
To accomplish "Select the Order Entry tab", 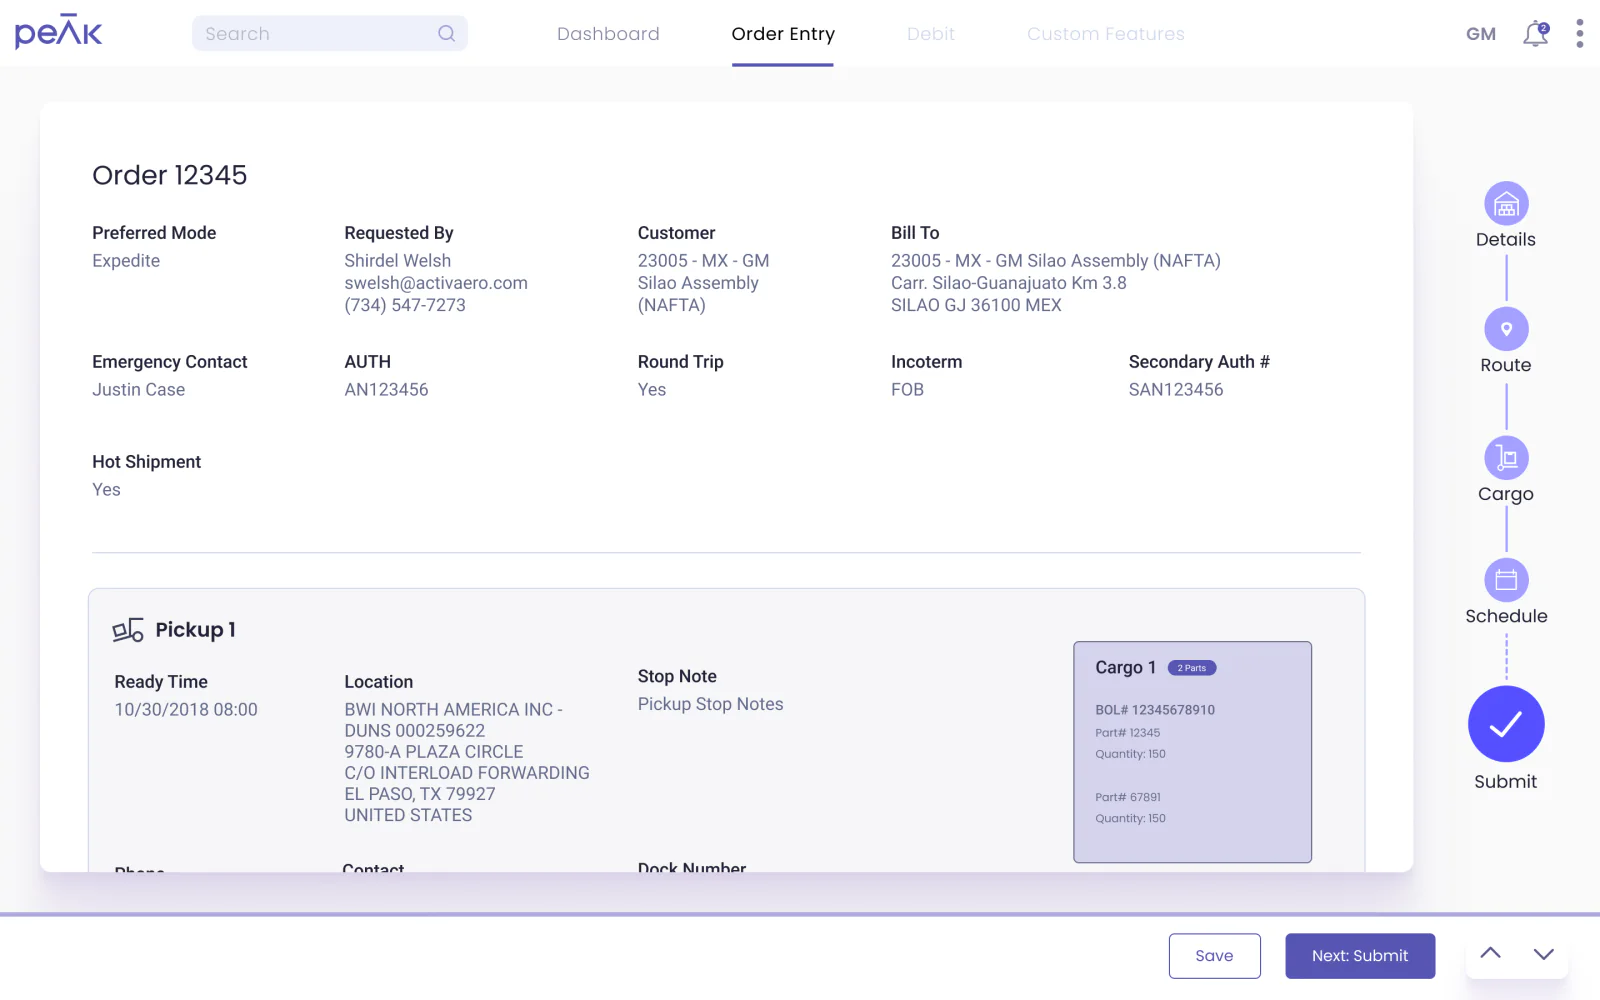I will (x=783, y=34).
